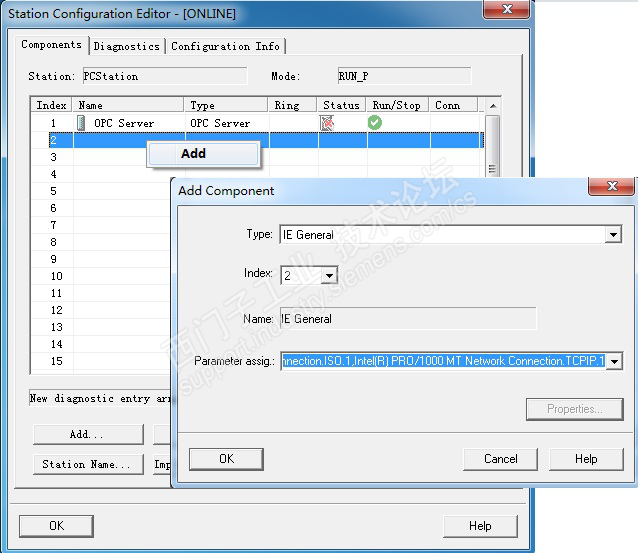
Task: Expand the Parameter assig. dropdown arrow
Action: pos(614,361)
